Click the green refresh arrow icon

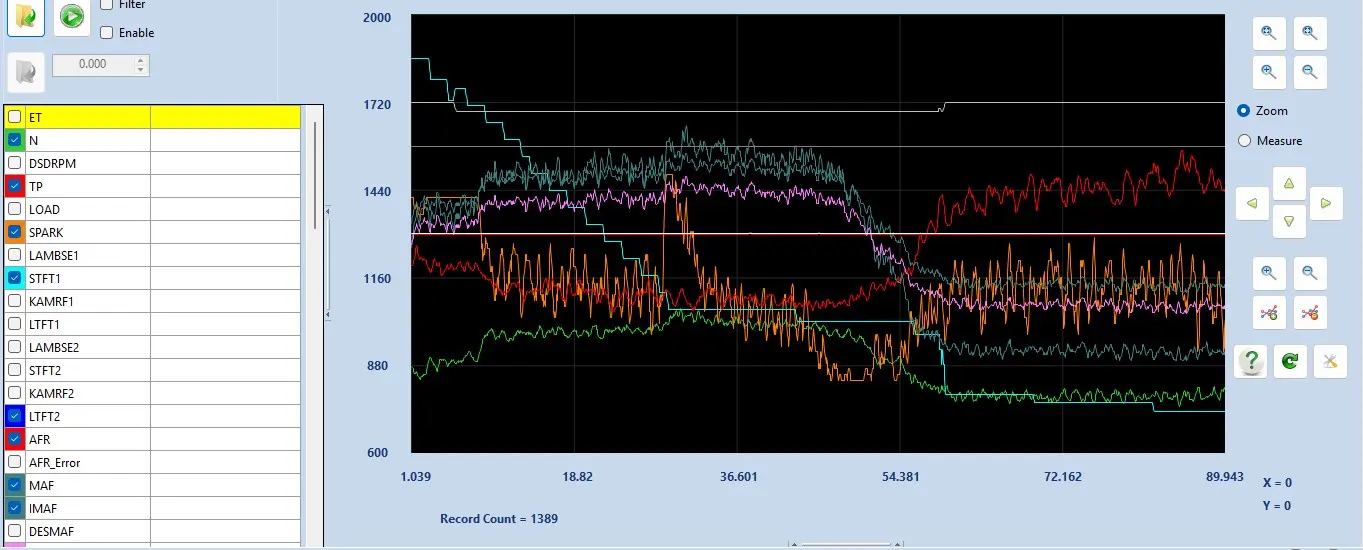[1290, 362]
